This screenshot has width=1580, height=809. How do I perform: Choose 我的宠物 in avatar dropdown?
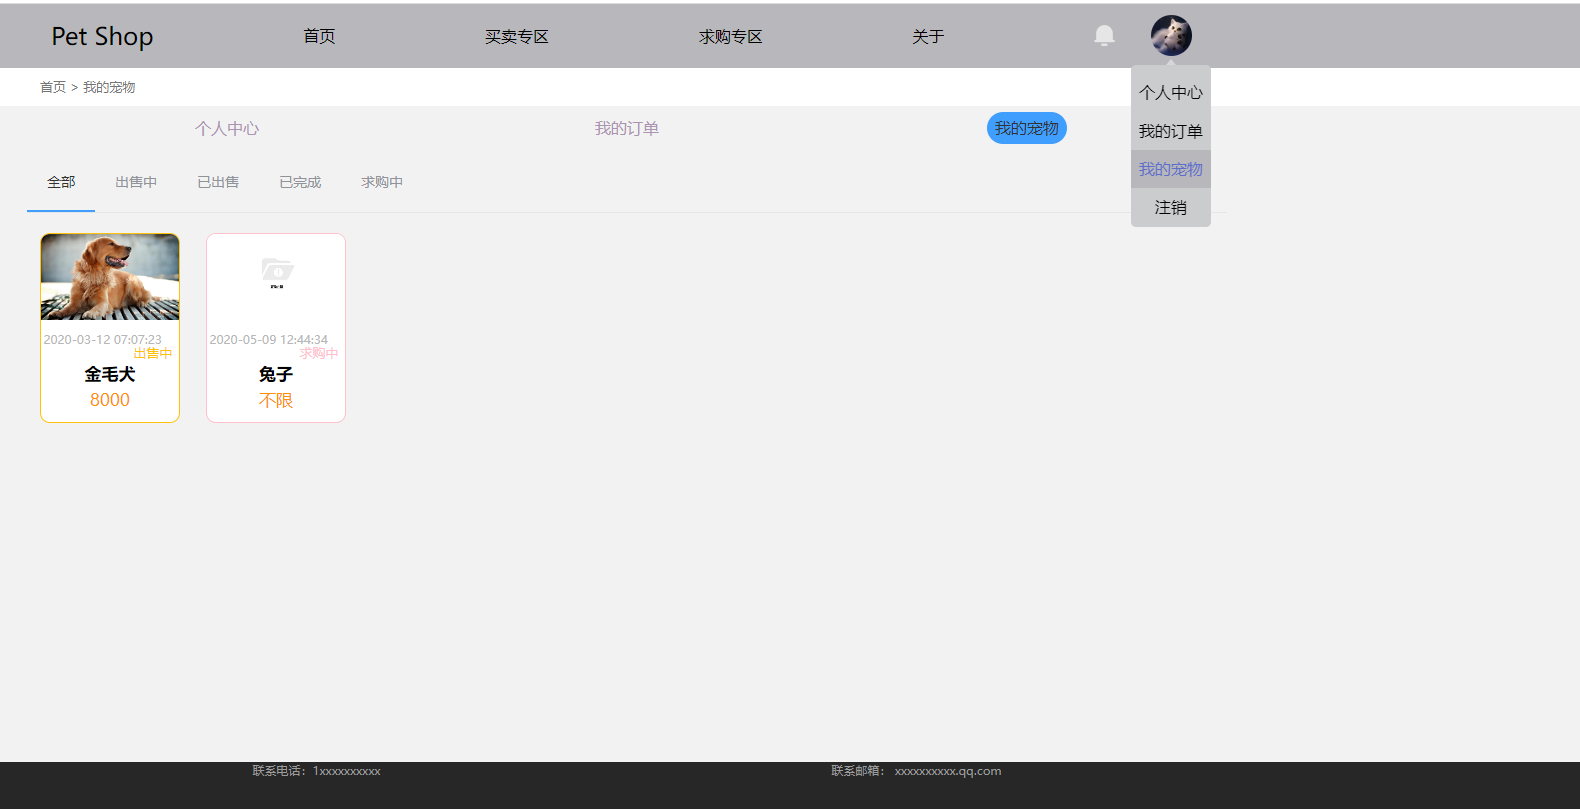coord(1170,169)
